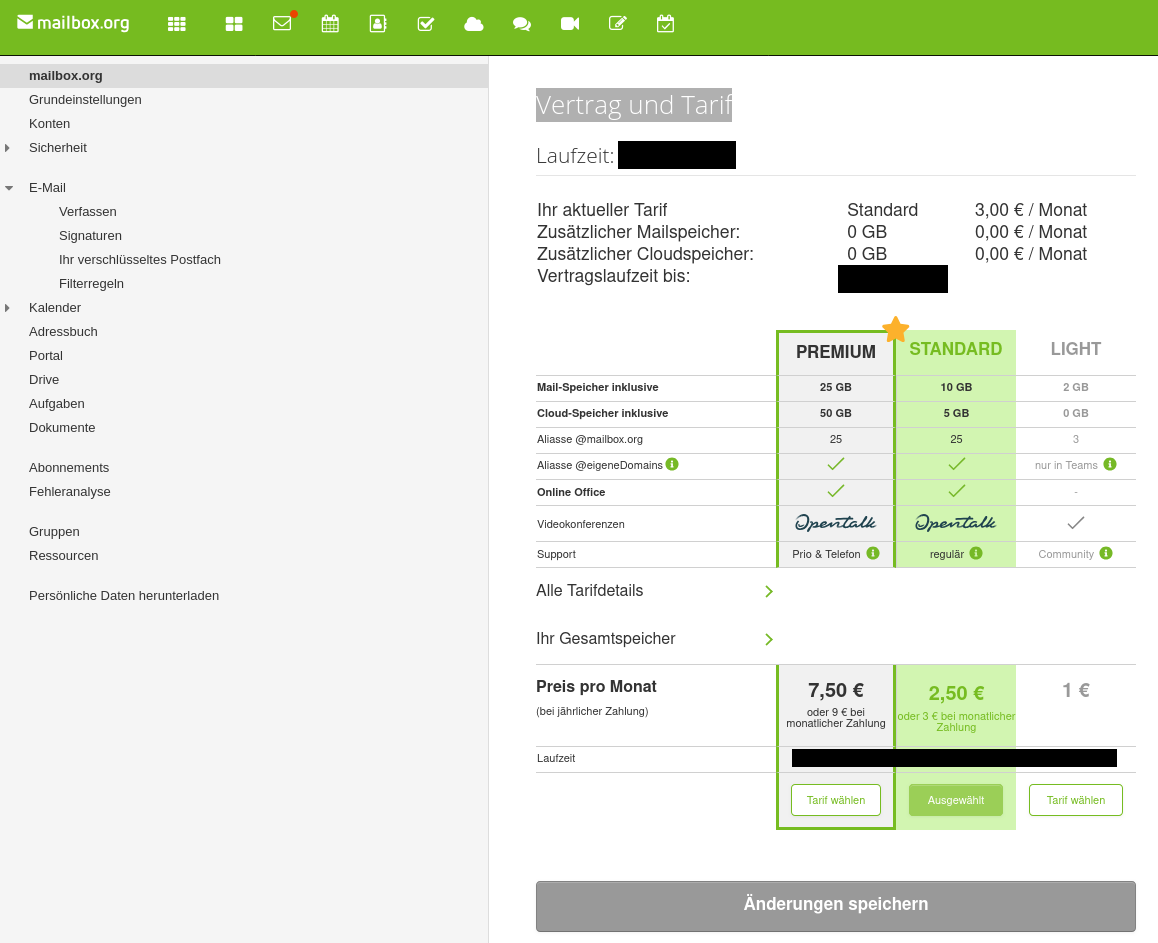
Task: Open Dokumente settings
Action: tap(62, 428)
